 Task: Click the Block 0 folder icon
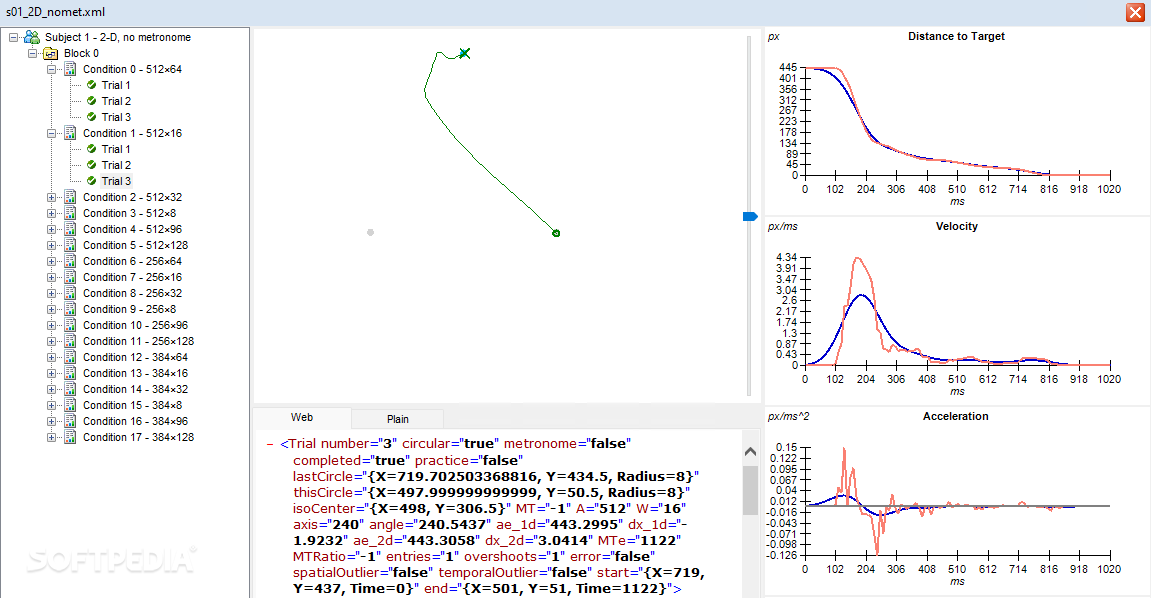[51, 53]
